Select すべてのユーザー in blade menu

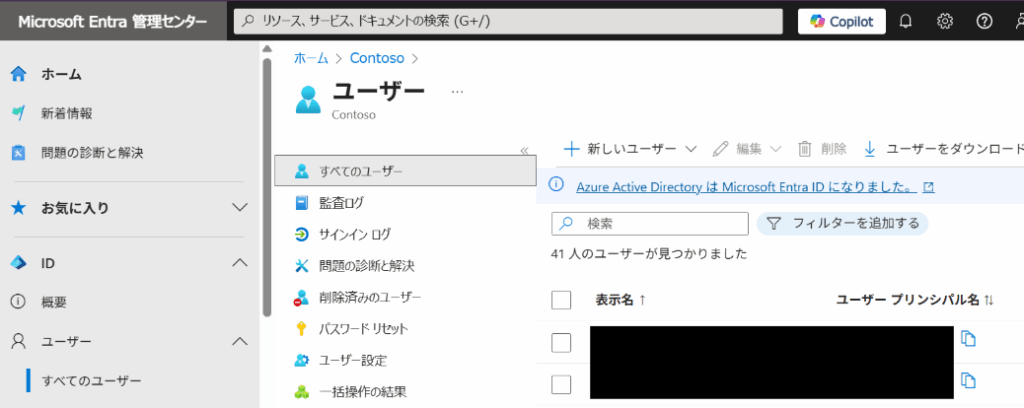pyautogui.click(x=405, y=171)
